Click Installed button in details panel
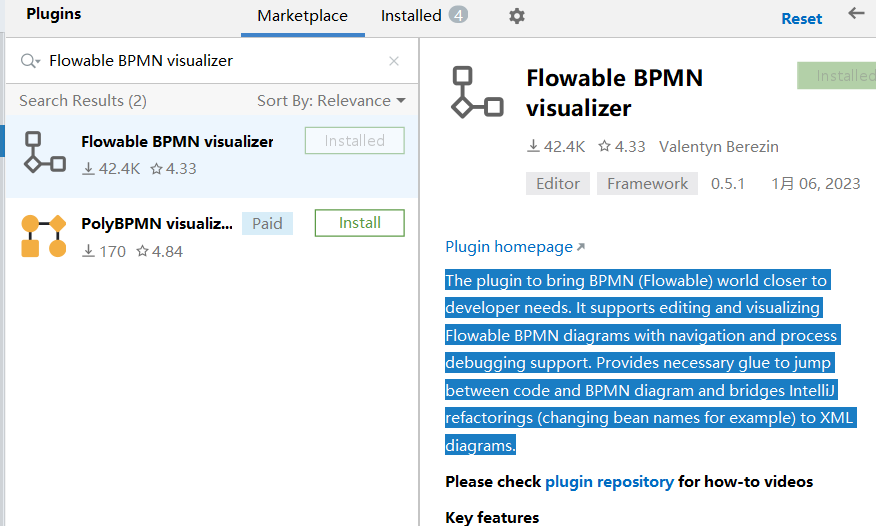This screenshot has width=876, height=526. click(836, 75)
